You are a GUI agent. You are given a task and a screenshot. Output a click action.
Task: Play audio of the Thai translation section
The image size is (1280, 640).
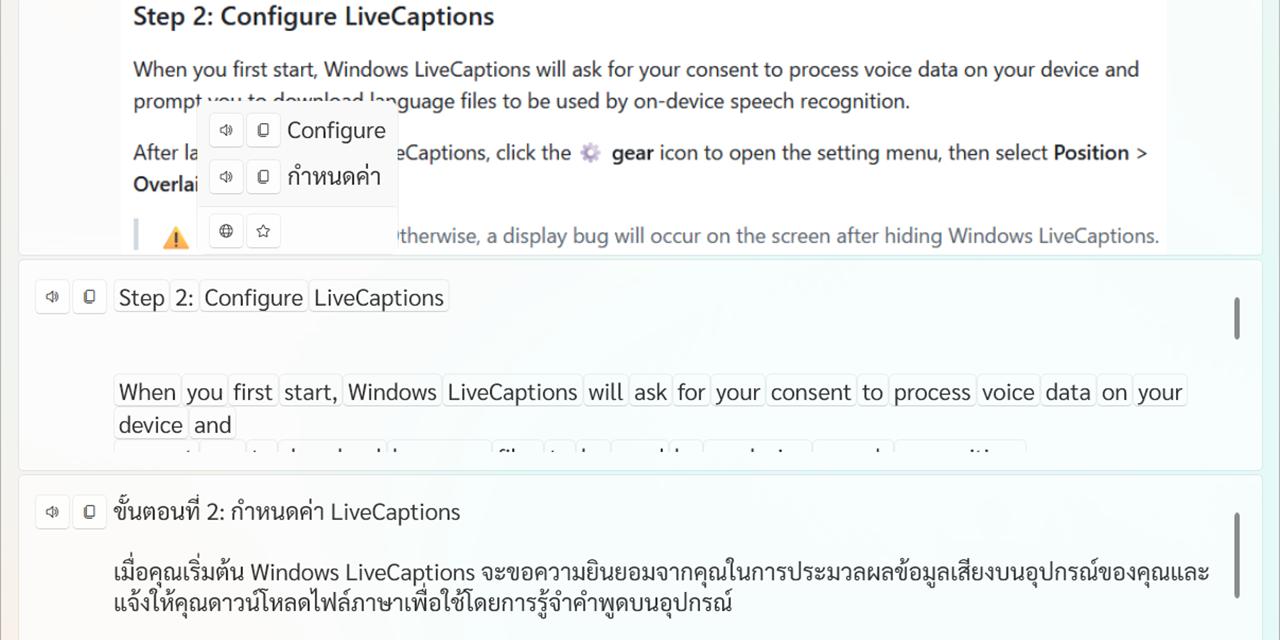pyautogui.click(x=52, y=511)
